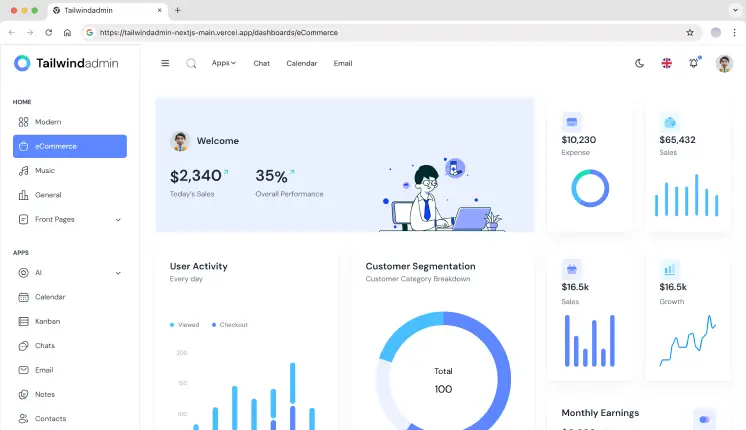Image resolution: width=746 pixels, height=430 pixels.
Task: Select Modern dashboard in sidebar
Action: [x=70, y=122]
